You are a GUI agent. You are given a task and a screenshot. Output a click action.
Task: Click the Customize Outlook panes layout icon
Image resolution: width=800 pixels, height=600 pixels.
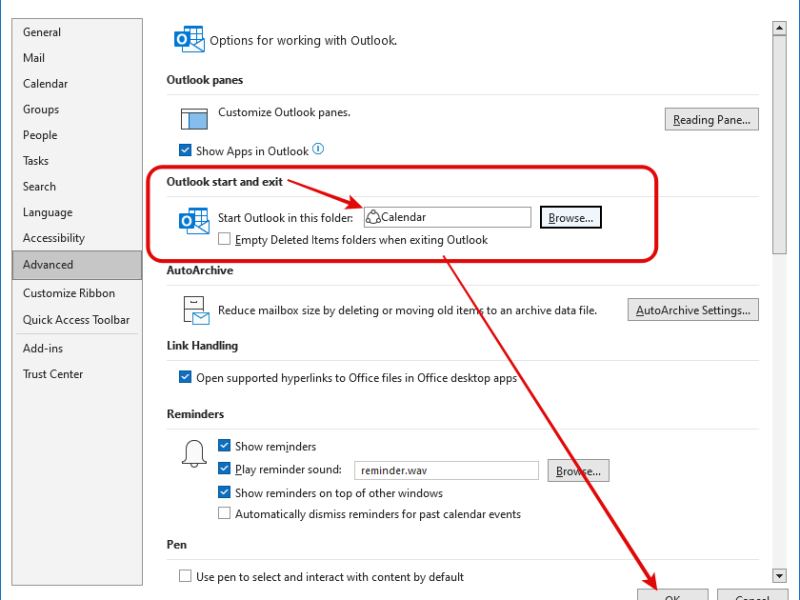(x=194, y=118)
